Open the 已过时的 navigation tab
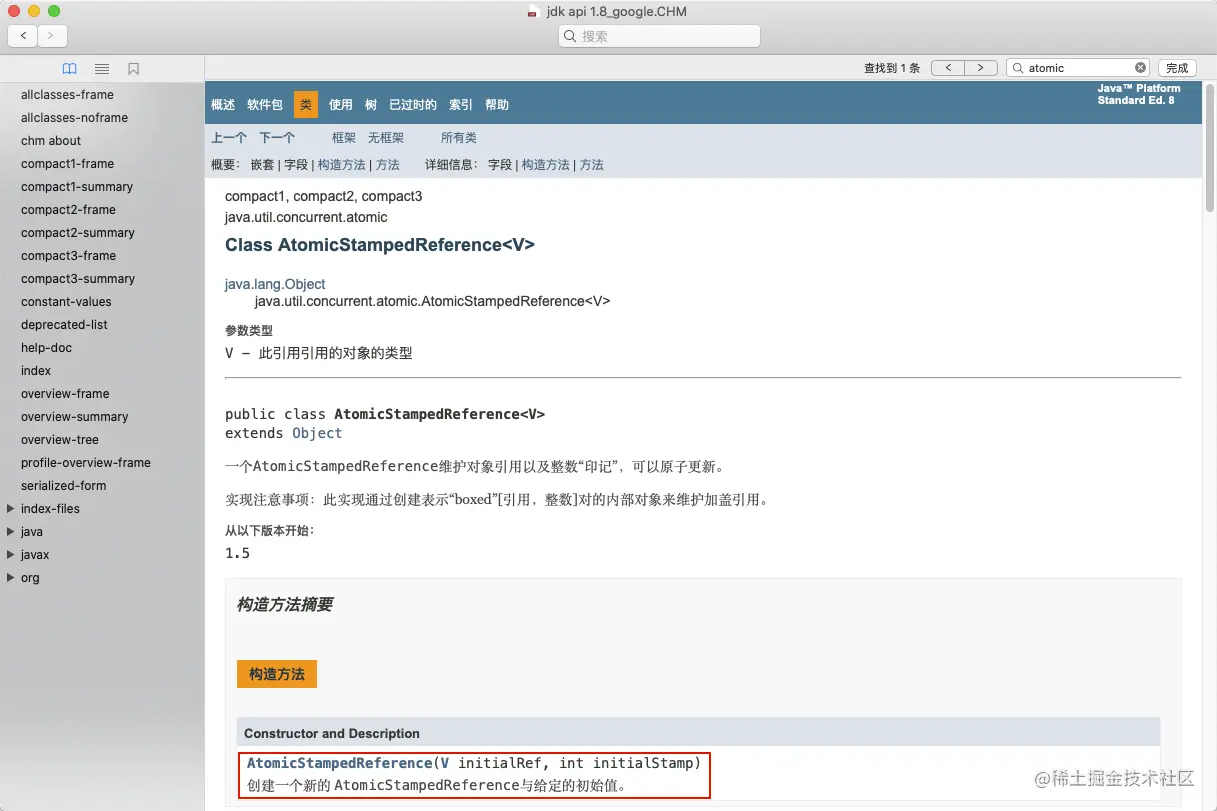This screenshot has height=811, width=1217. click(x=413, y=105)
